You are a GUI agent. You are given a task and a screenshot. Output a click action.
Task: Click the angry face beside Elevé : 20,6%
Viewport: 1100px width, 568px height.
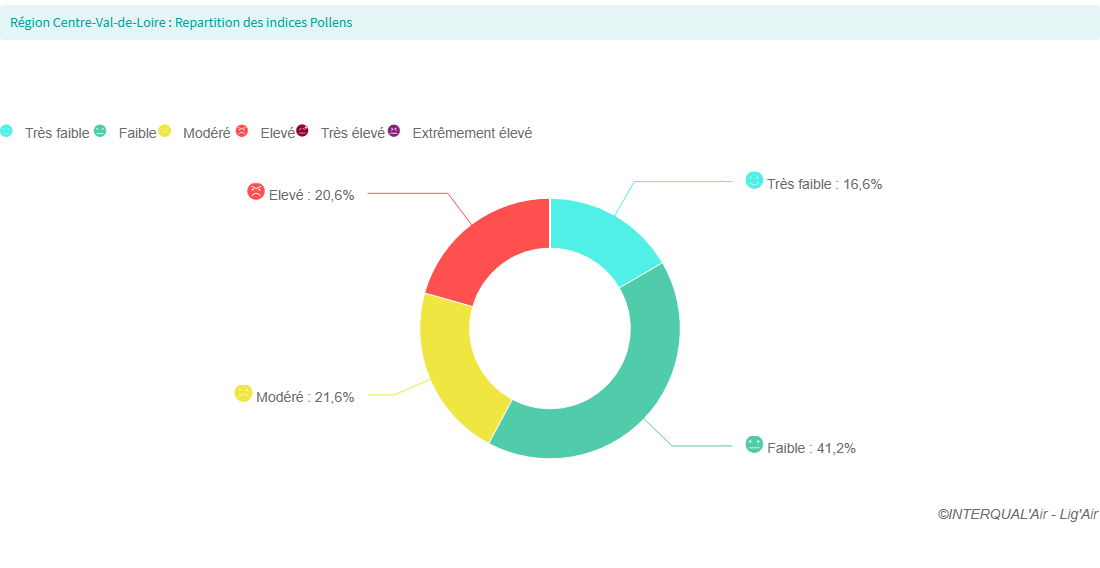[256, 191]
